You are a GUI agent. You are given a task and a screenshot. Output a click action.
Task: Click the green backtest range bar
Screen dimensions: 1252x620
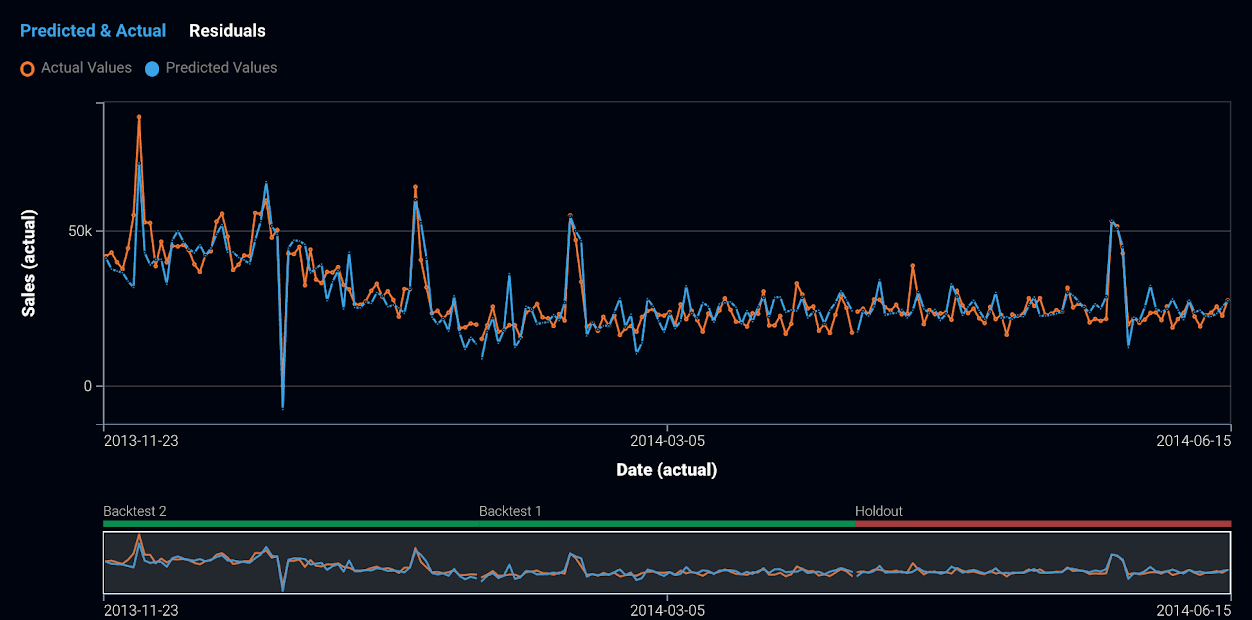[478, 523]
